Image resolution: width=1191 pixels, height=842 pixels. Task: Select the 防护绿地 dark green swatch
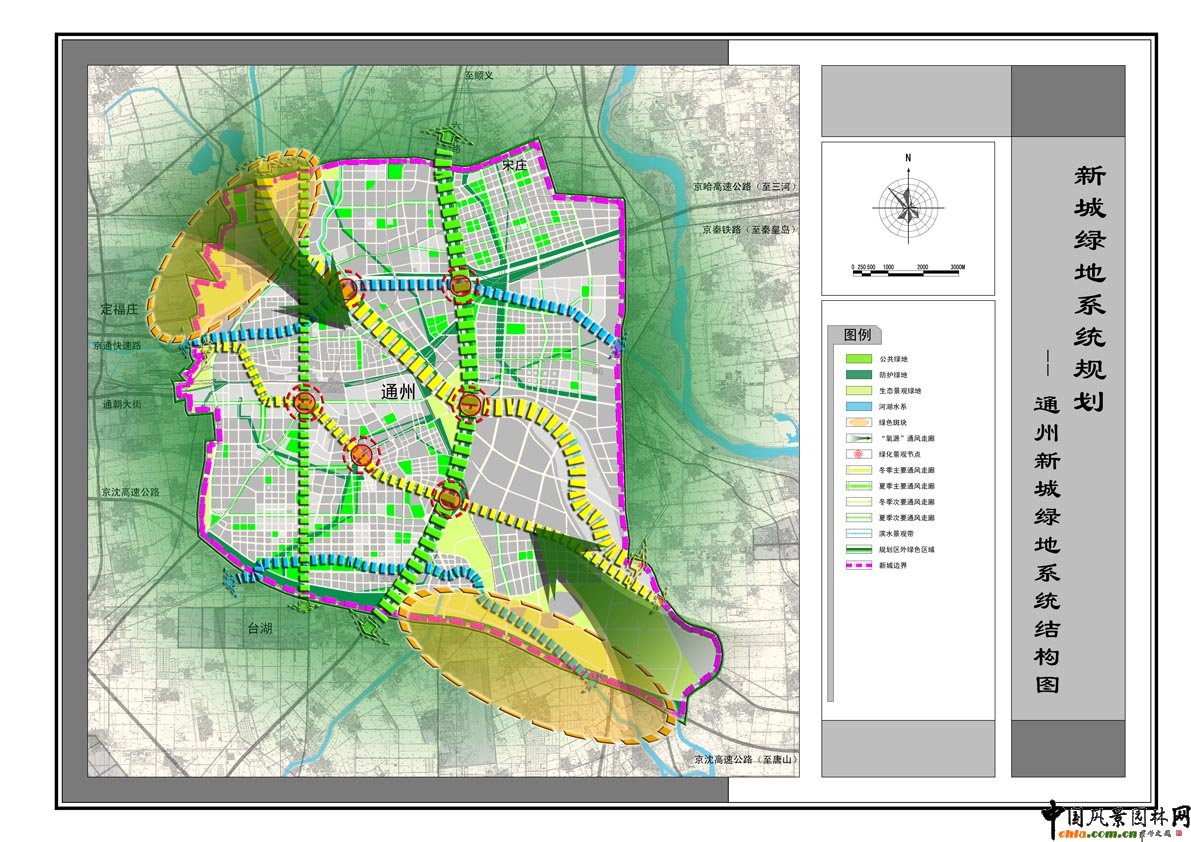(860, 374)
